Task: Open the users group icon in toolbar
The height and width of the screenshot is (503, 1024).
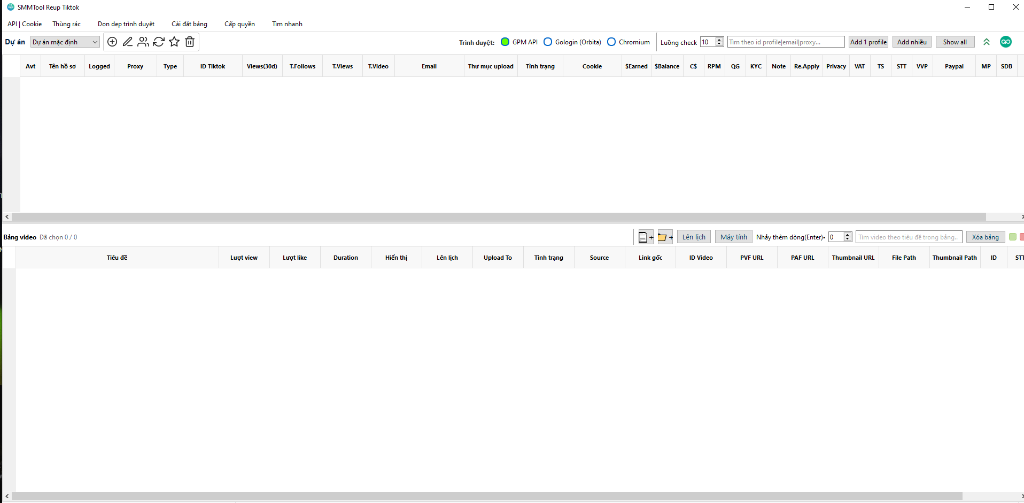Action: pos(143,42)
